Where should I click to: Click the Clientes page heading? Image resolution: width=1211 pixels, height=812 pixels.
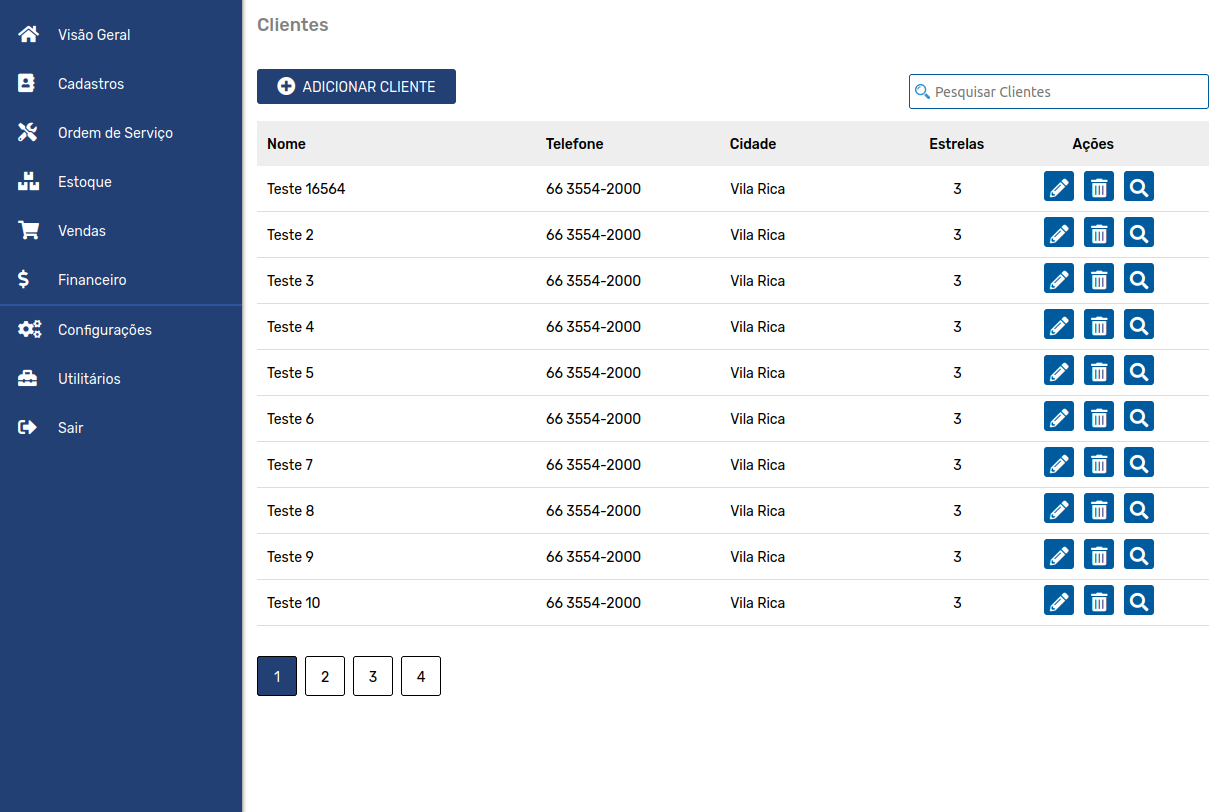293,25
